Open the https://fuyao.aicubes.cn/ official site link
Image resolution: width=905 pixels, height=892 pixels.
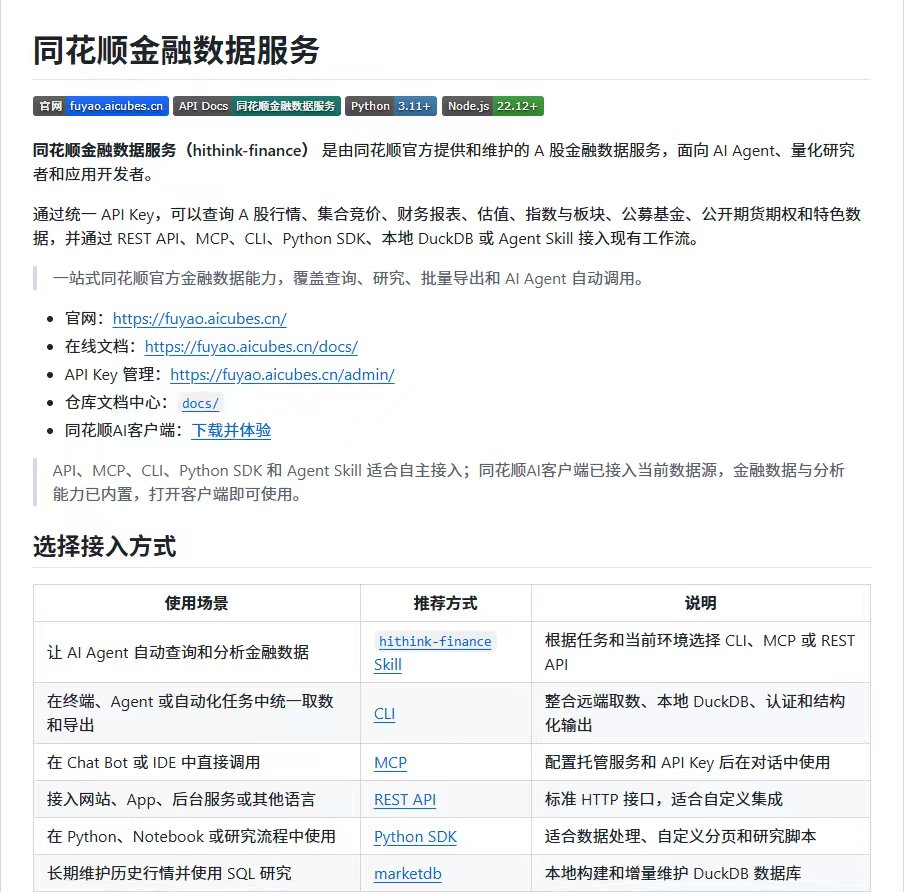pyautogui.click(x=200, y=319)
